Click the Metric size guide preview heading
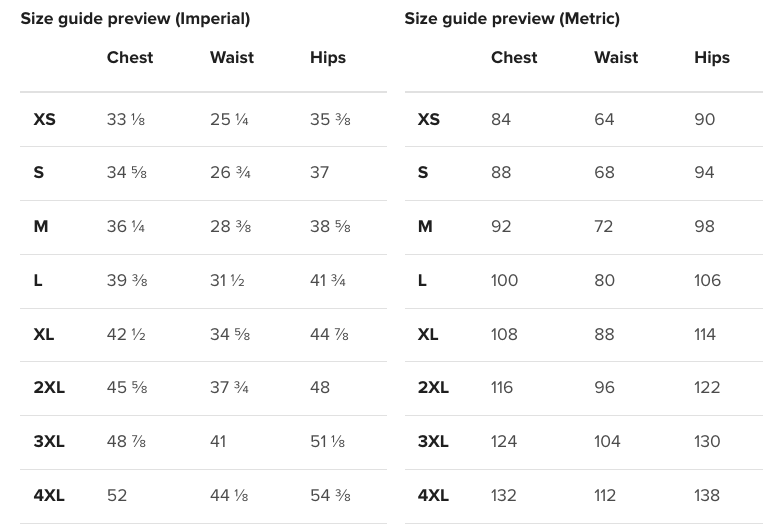Screen dimensions: 763x526 pyautogui.click(x=512, y=19)
